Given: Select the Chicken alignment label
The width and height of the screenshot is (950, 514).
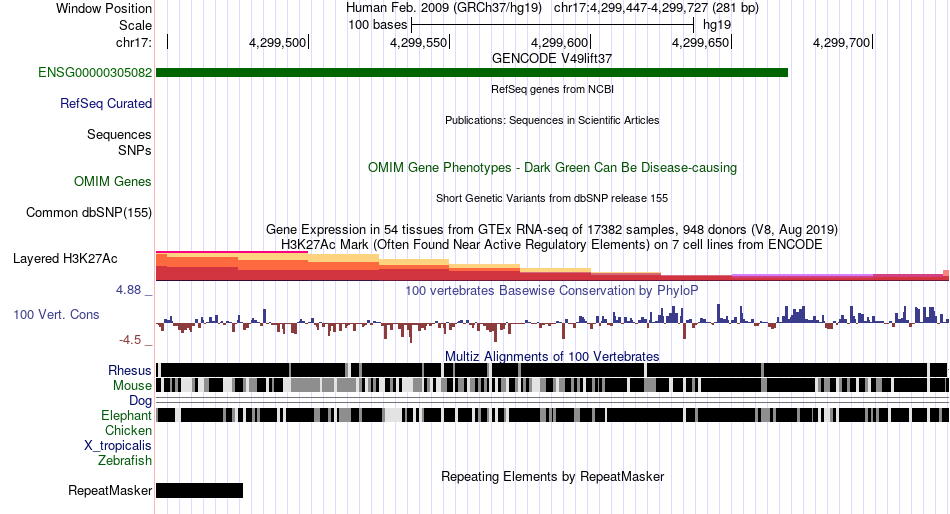Looking at the screenshot, I should click(x=128, y=430).
